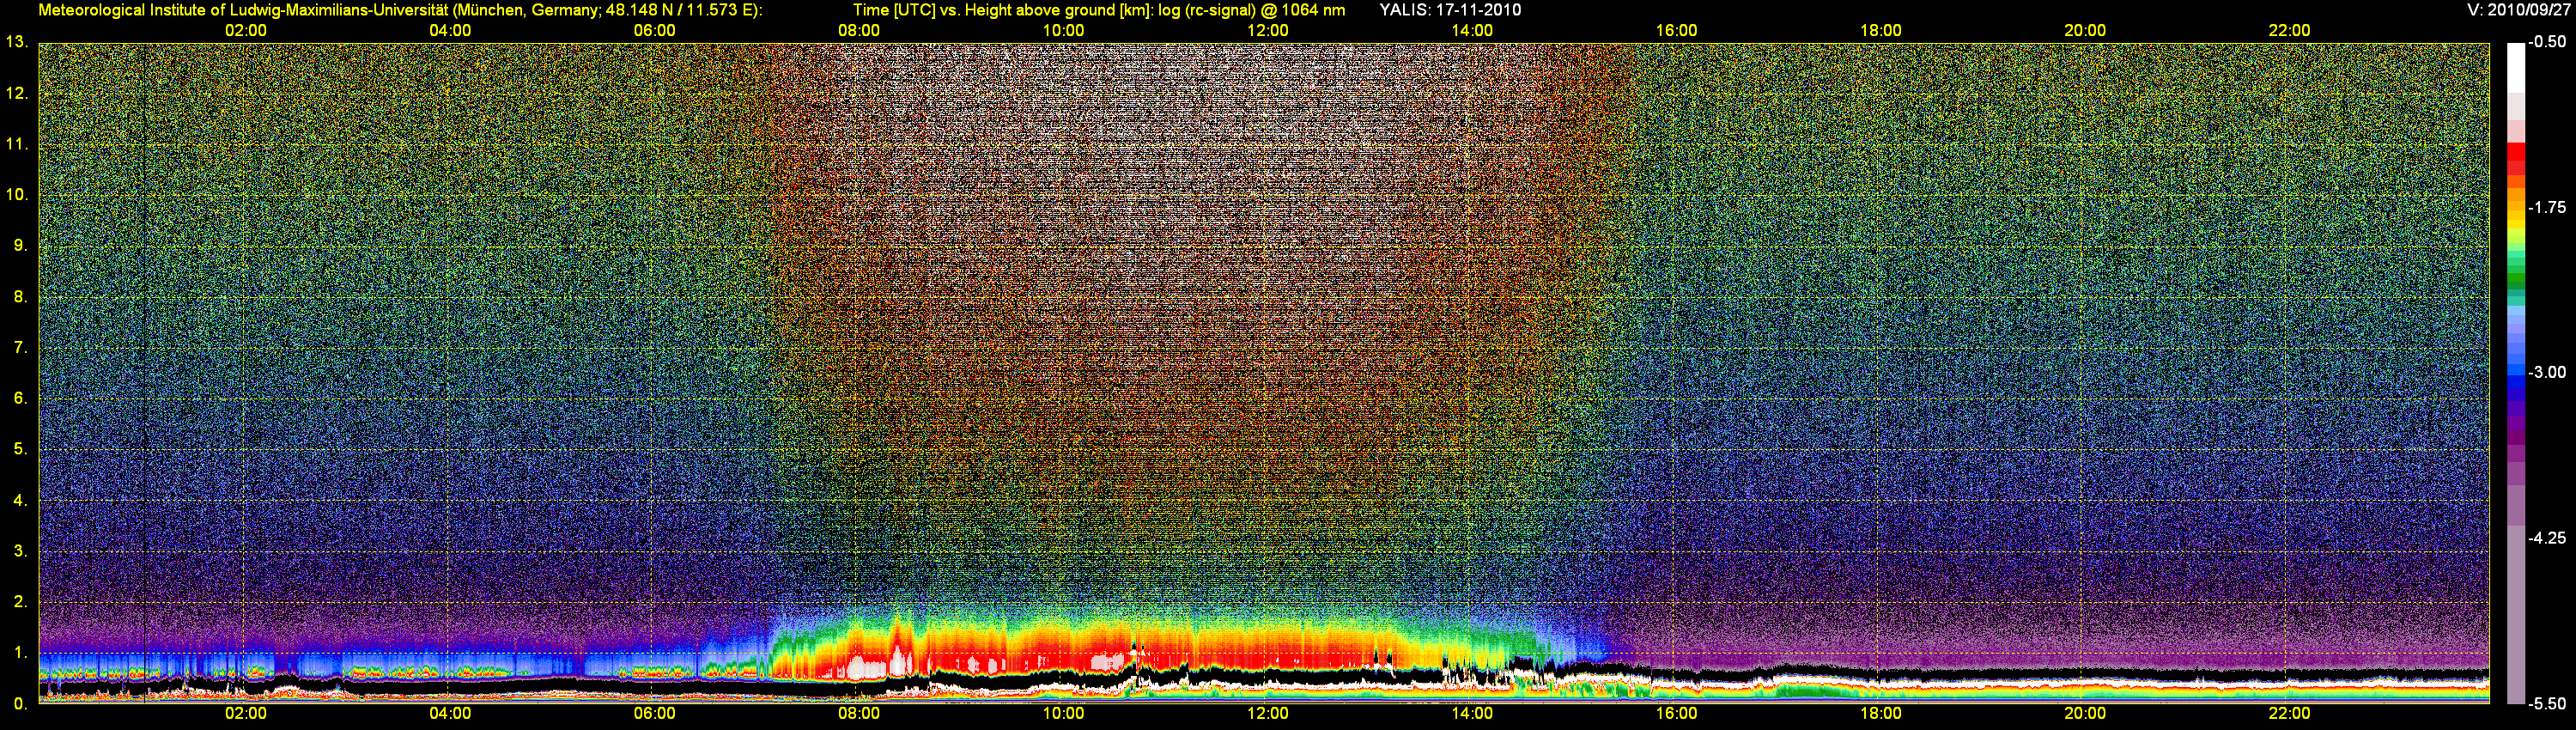Click the 1. km height axis label
This screenshot has width=2576, height=730.
pos(20,653)
